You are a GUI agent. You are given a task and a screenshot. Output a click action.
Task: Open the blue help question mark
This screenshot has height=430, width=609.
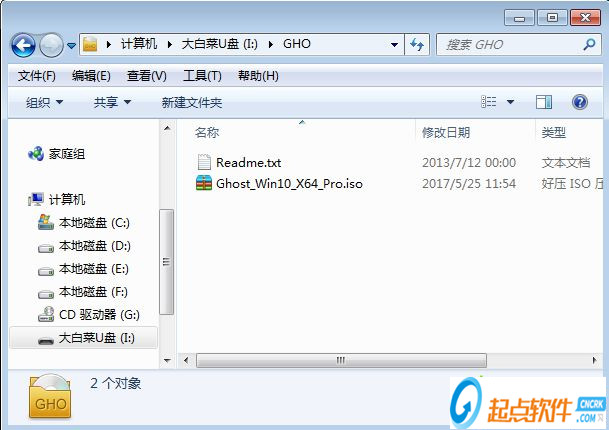pos(579,102)
